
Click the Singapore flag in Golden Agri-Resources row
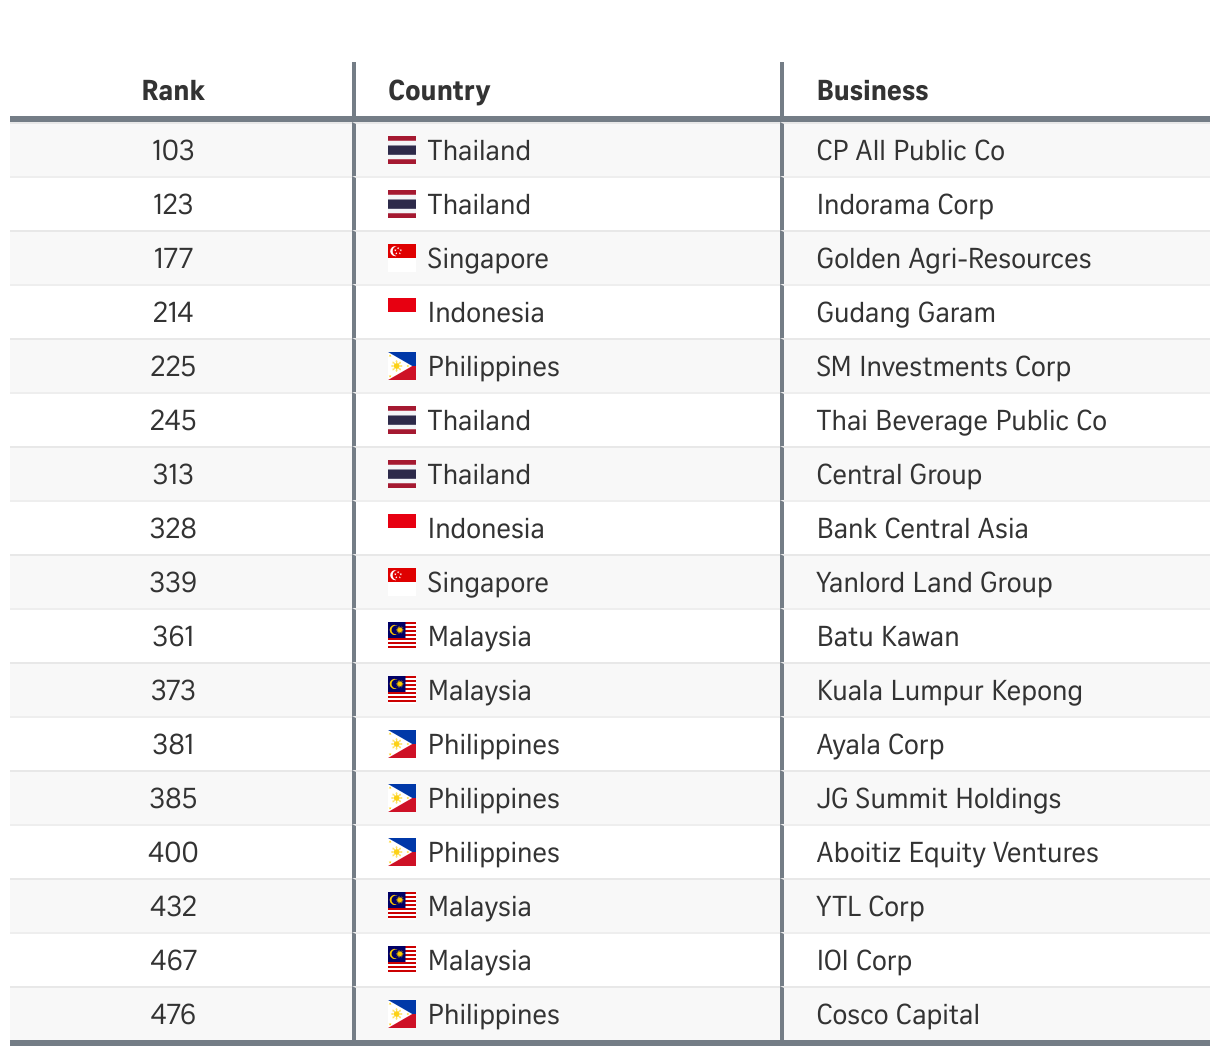tap(402, 258)
